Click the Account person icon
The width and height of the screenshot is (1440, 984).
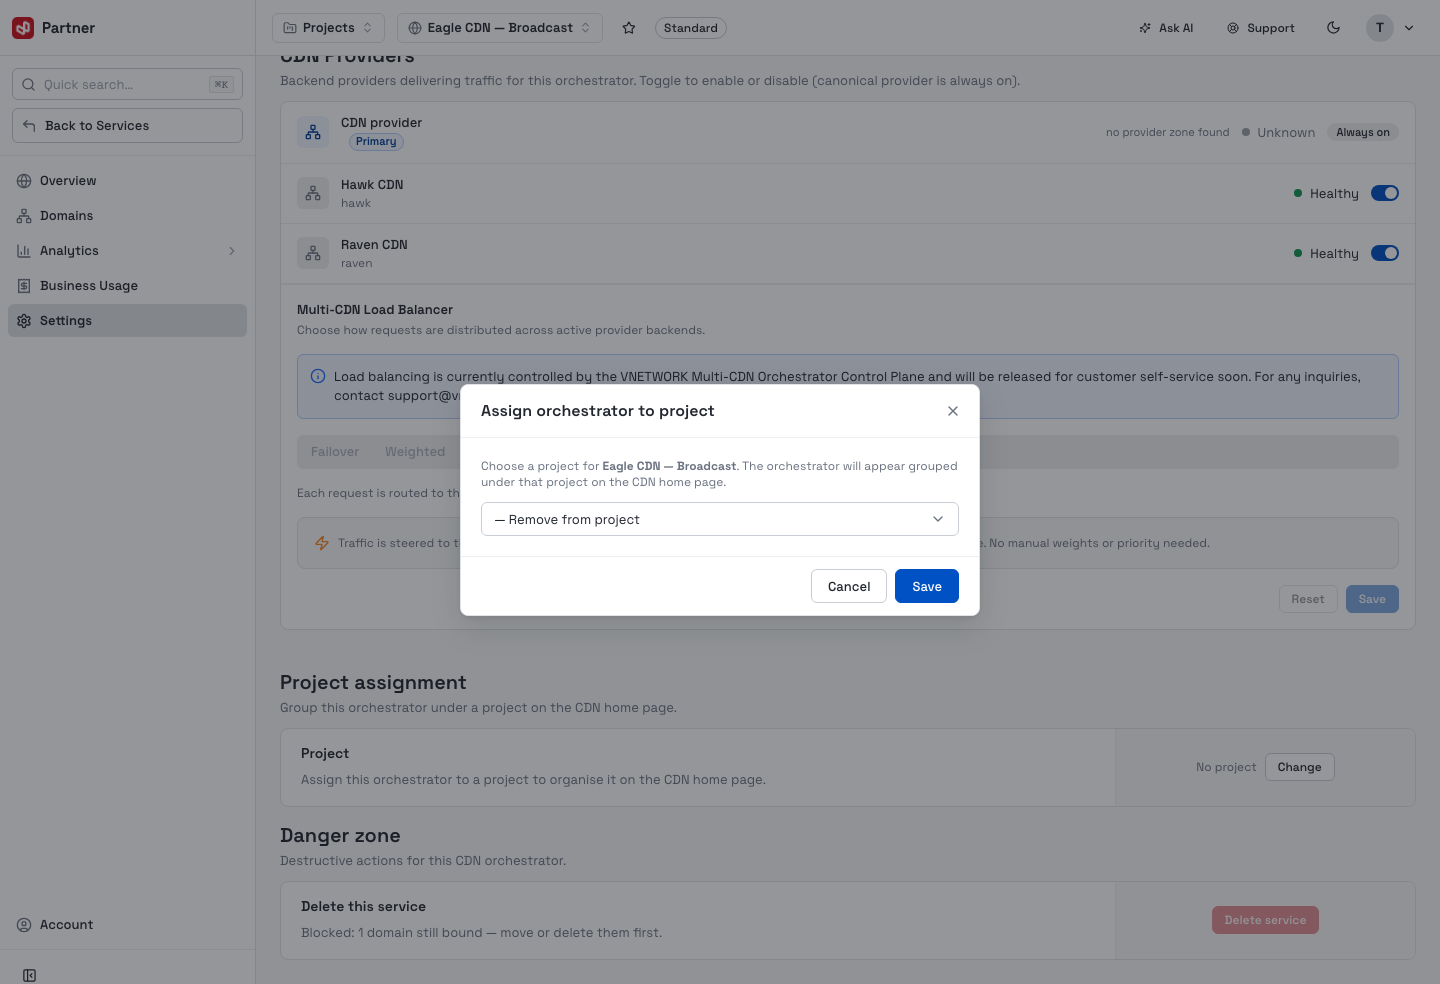[24, 925]
